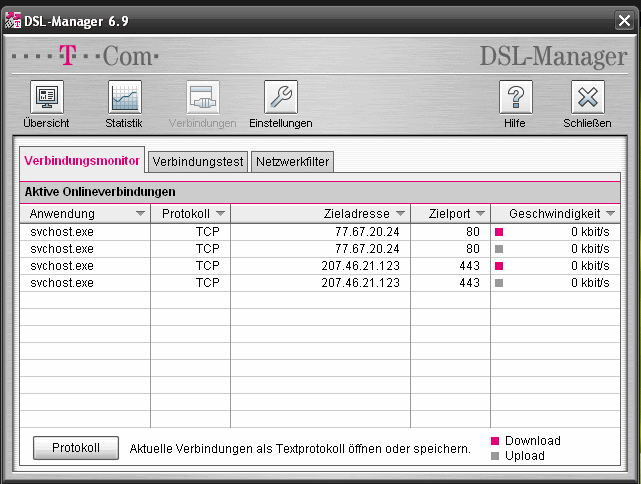Click the DSL-Manager banner title
The image size is (641, 484).
553,56
